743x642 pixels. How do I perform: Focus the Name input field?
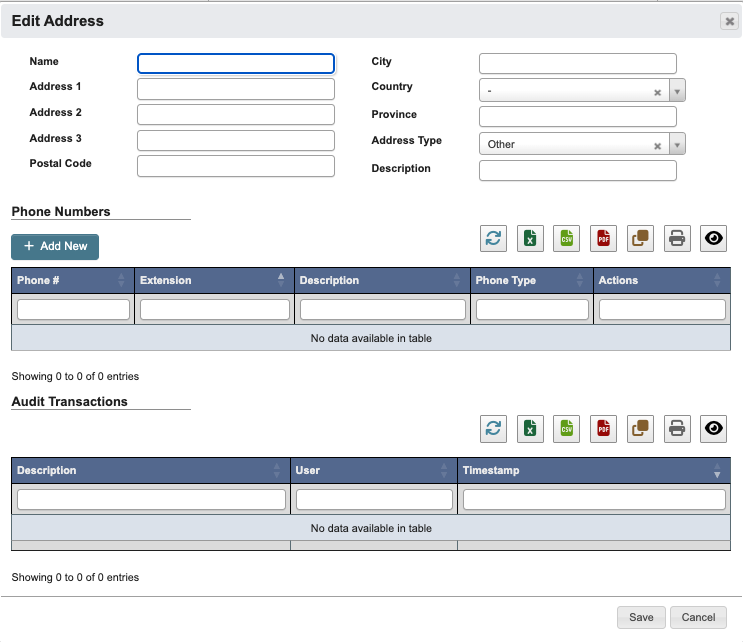pyautogui.click(x=236, y=63)
